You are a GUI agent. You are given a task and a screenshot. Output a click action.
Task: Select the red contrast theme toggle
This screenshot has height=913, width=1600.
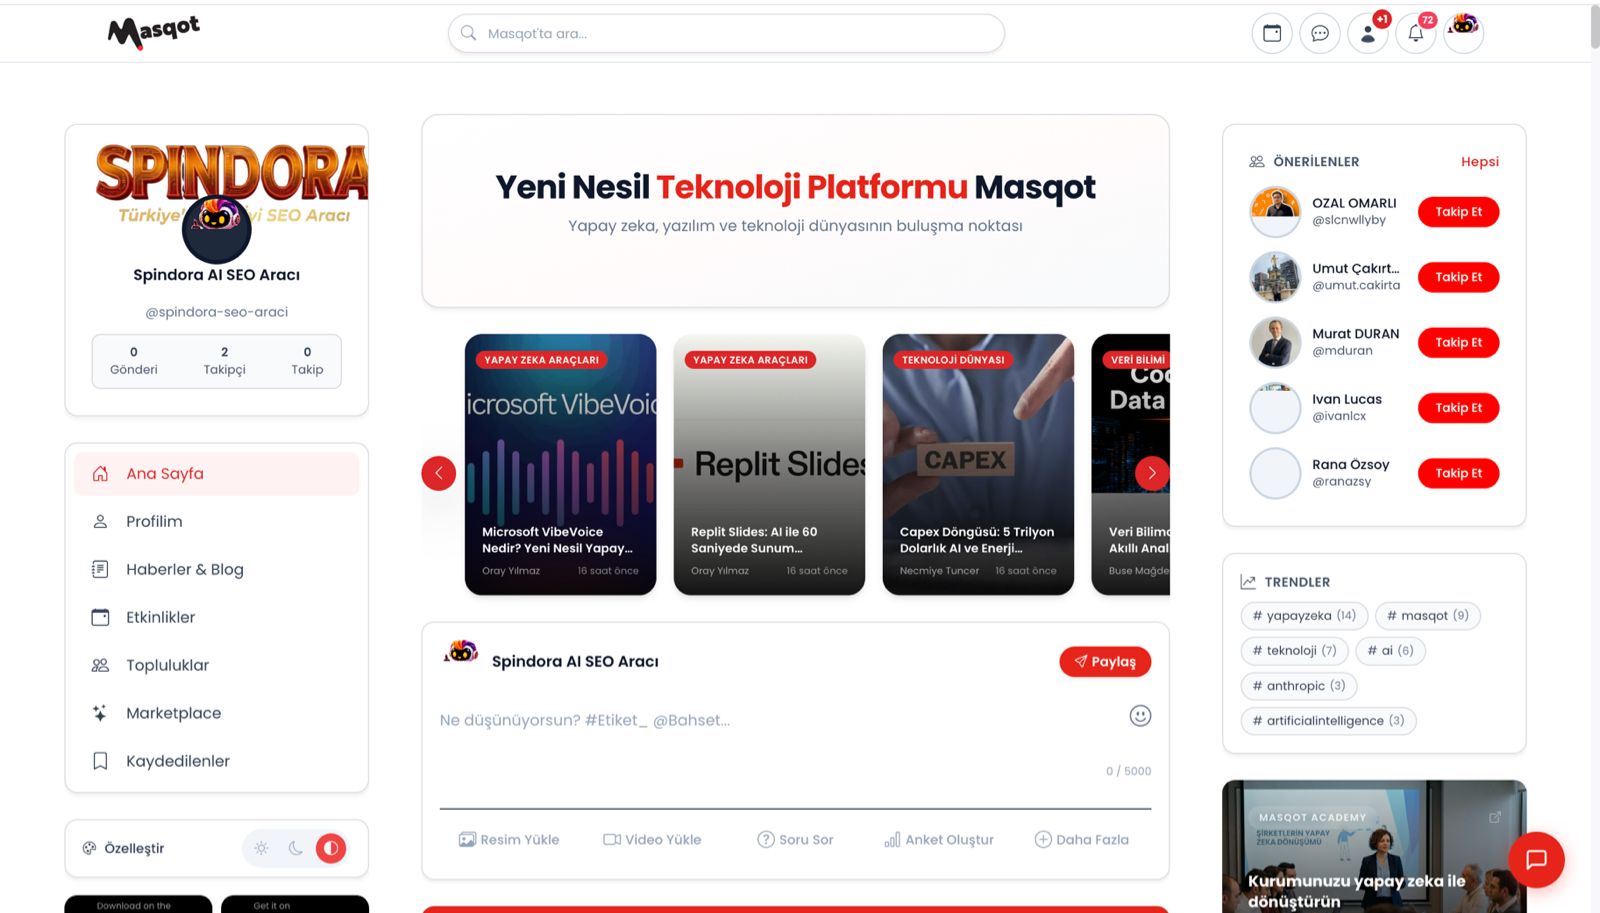coord(331,848)
